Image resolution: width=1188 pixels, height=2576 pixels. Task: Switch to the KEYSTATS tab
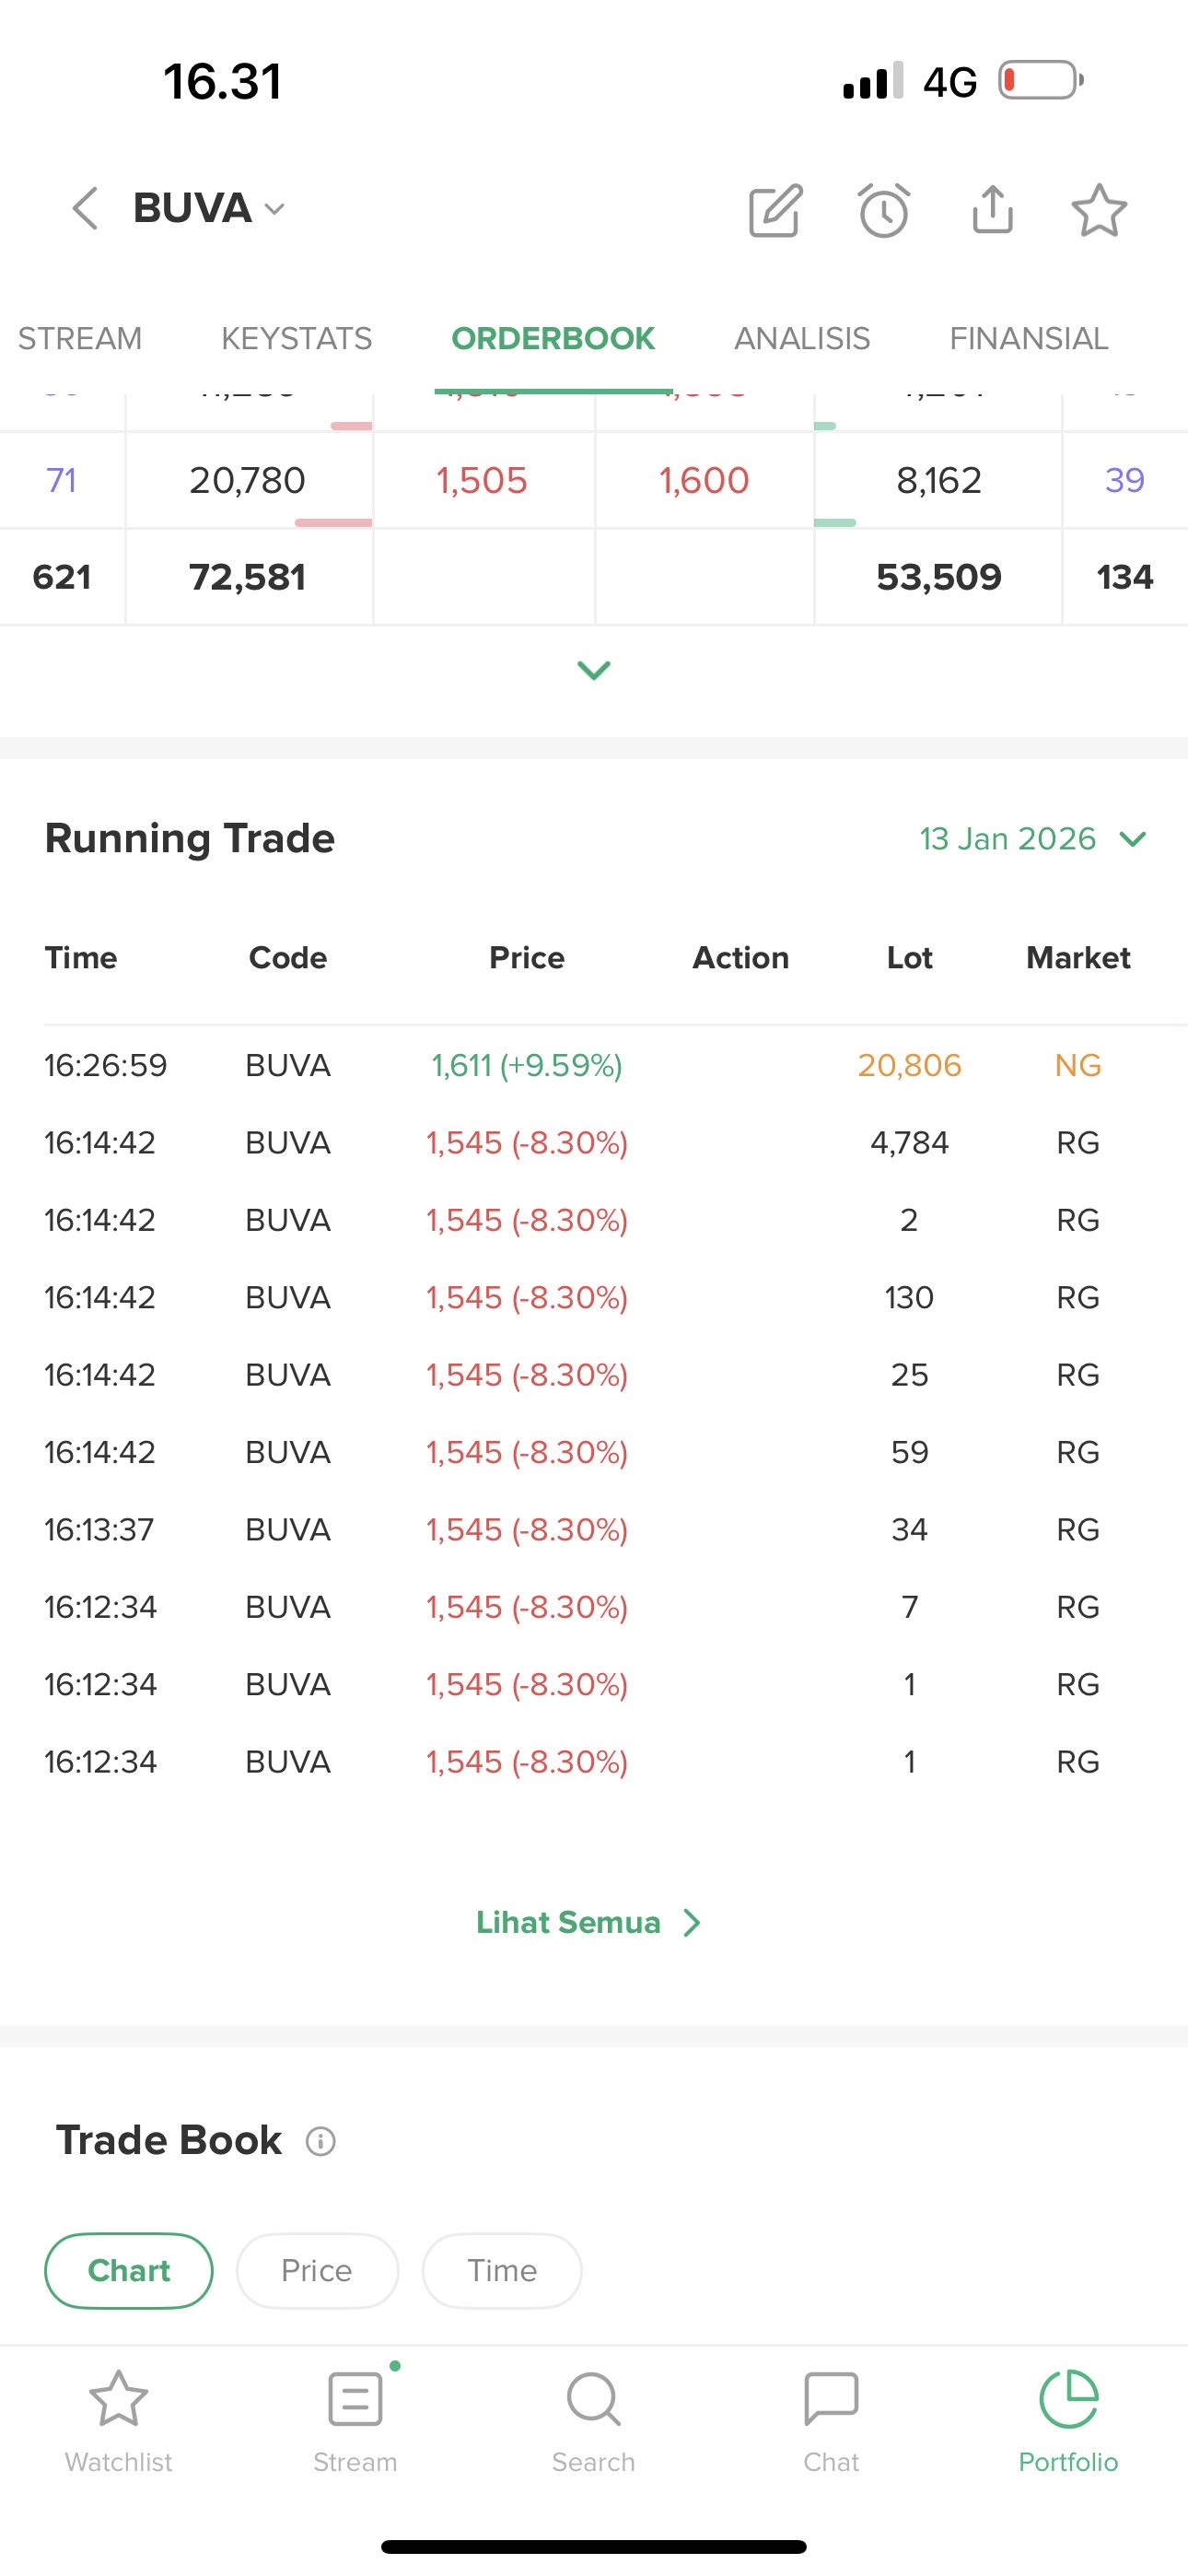[296, 339]
